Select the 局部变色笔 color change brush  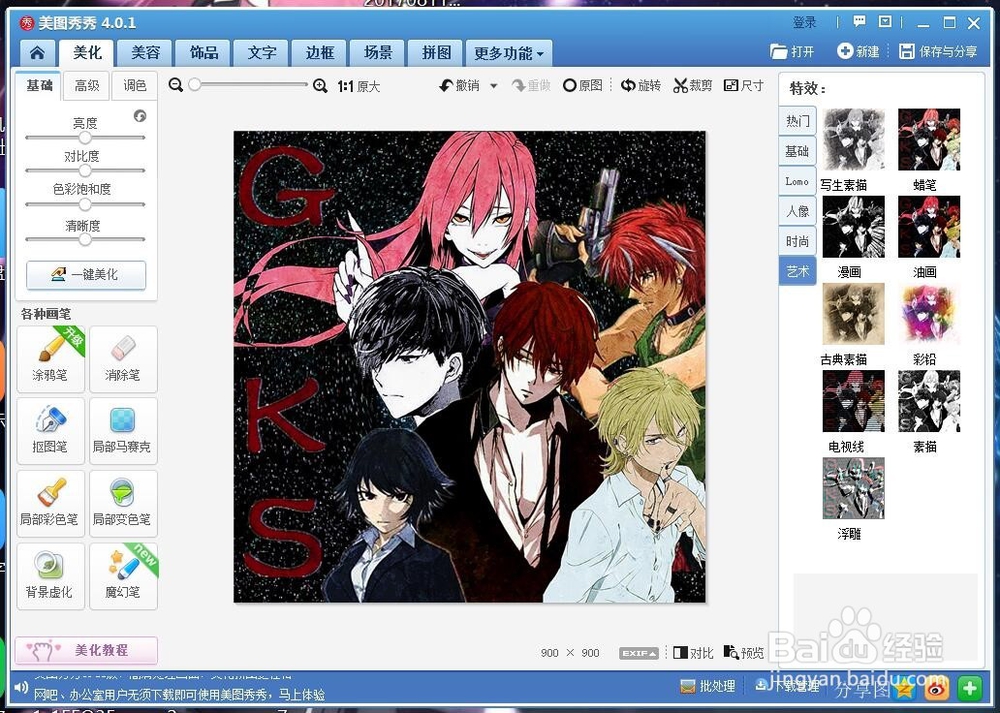[122, 504]
